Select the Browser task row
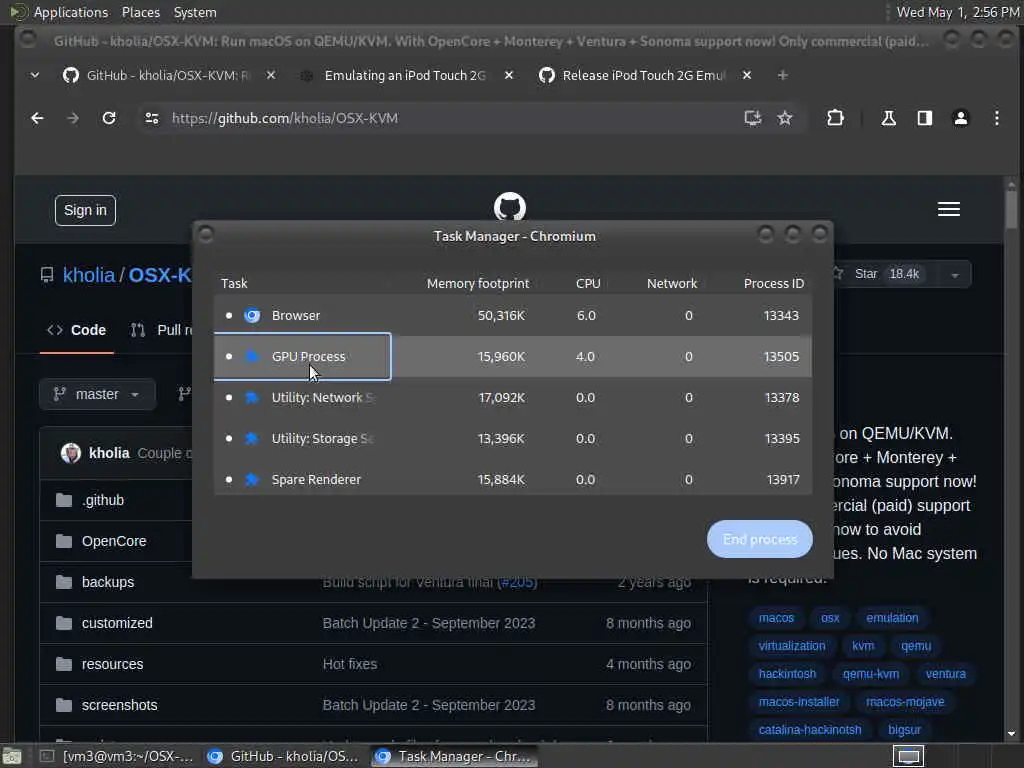This screenshot has width=1024, height=768. click(513, 315)
